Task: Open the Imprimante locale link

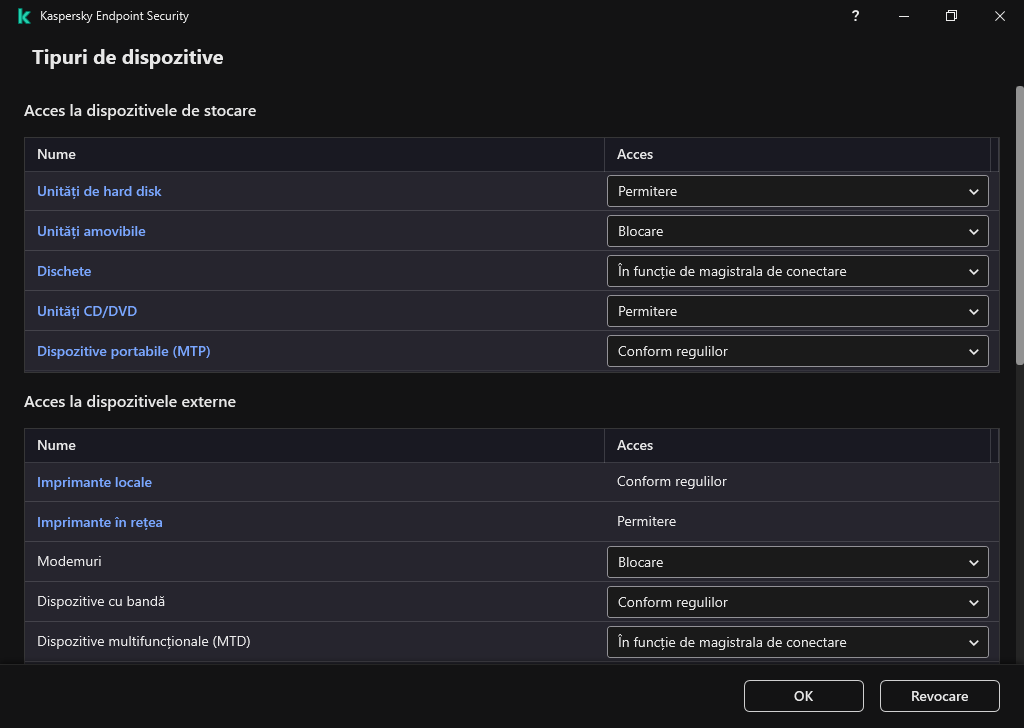Action: click(x=94, y=482)
